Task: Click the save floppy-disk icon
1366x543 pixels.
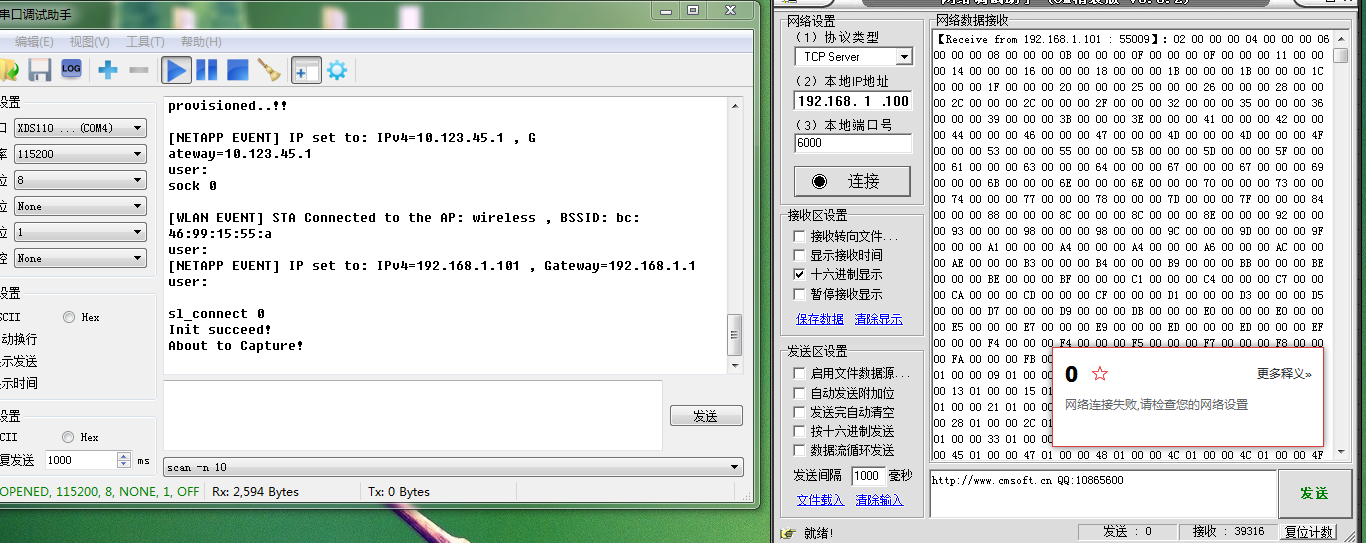Action: 39,70
